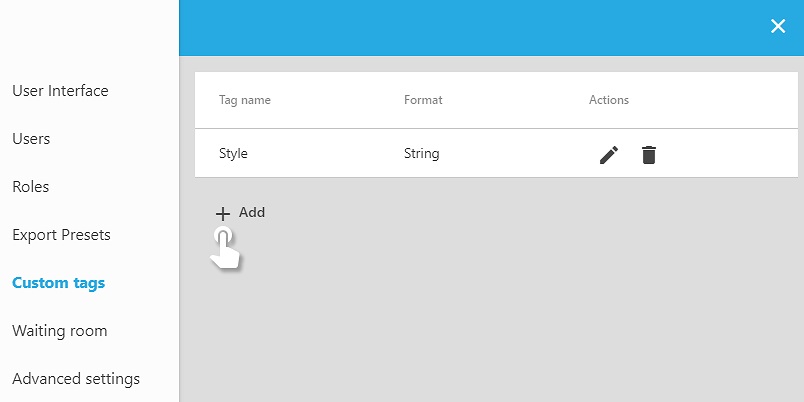Screen dimensions: 804x402
Task: Open the Waiting room settings
Action: coord(59,331)
